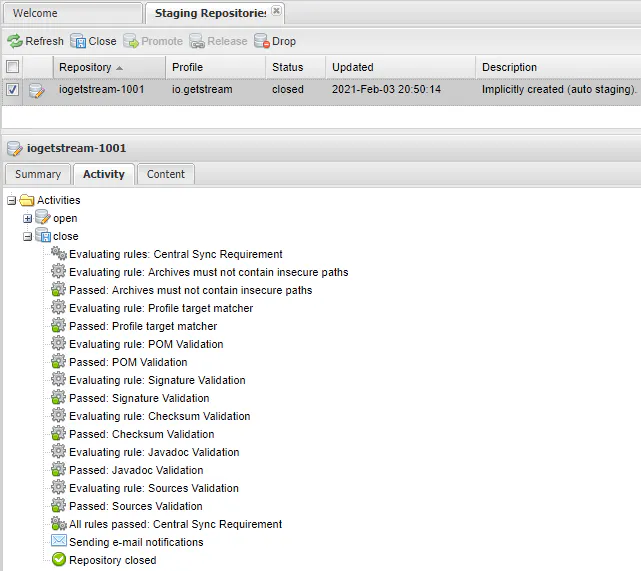
Task: Click green gear icon for Passed: Archives insecure paths
Action: (x=58, y=289)
